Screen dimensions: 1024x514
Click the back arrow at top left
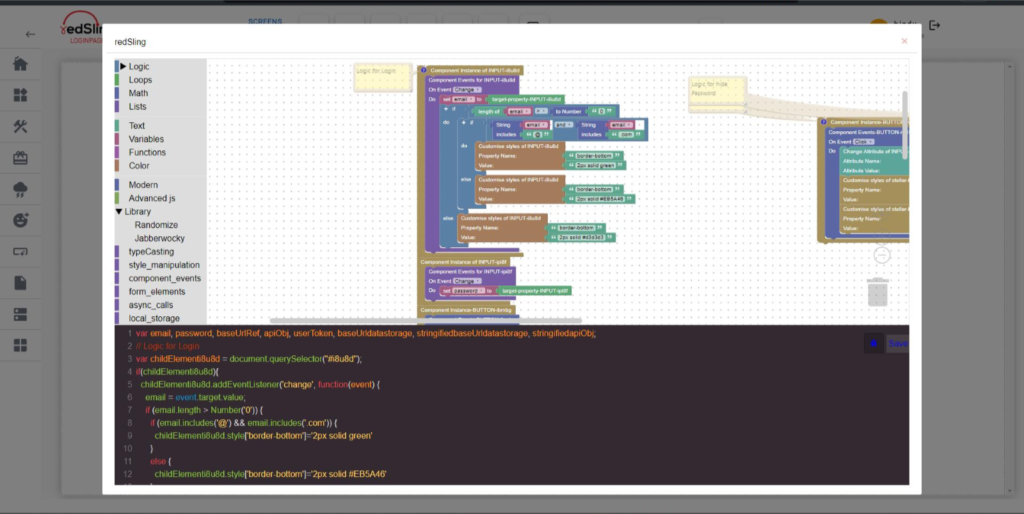click(x=30, y=34)
